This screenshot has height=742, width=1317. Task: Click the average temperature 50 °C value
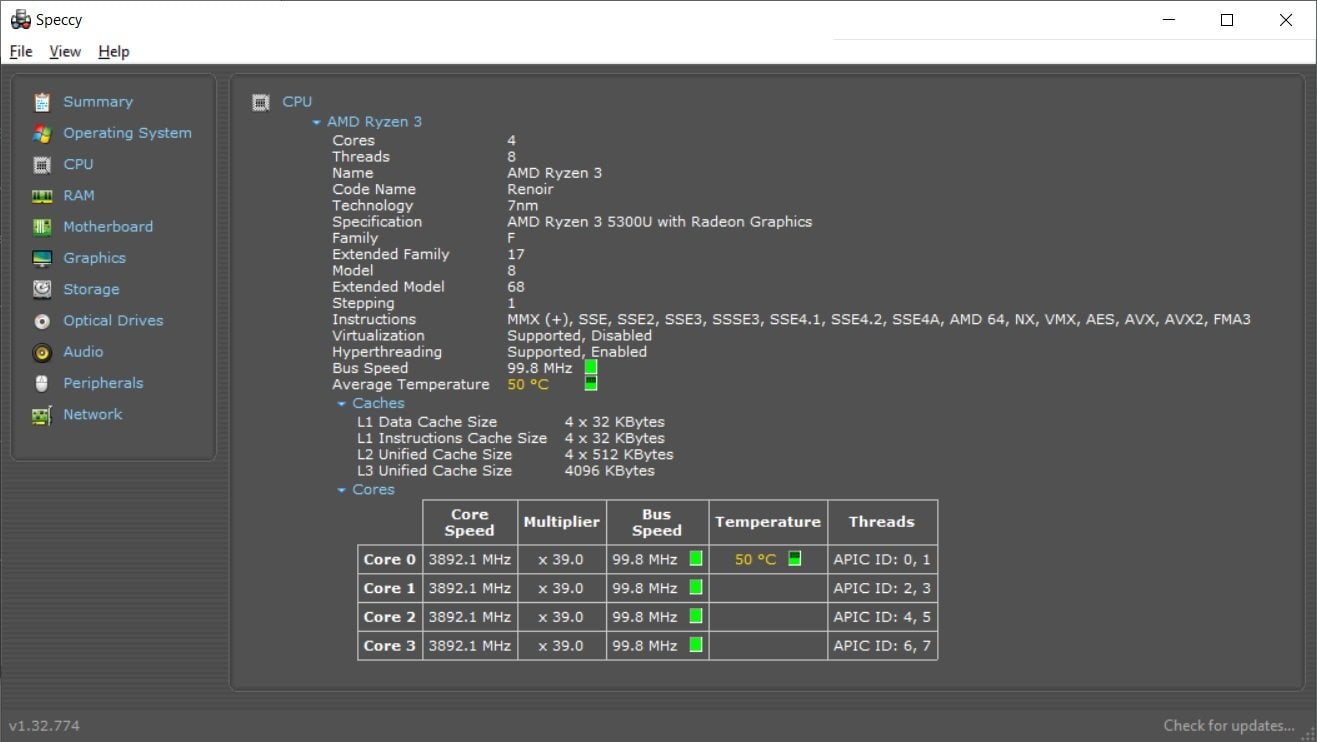click(528, 385)
